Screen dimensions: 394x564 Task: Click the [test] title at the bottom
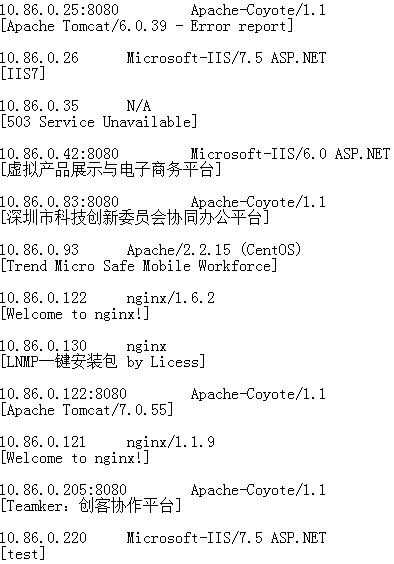(23, 554)
